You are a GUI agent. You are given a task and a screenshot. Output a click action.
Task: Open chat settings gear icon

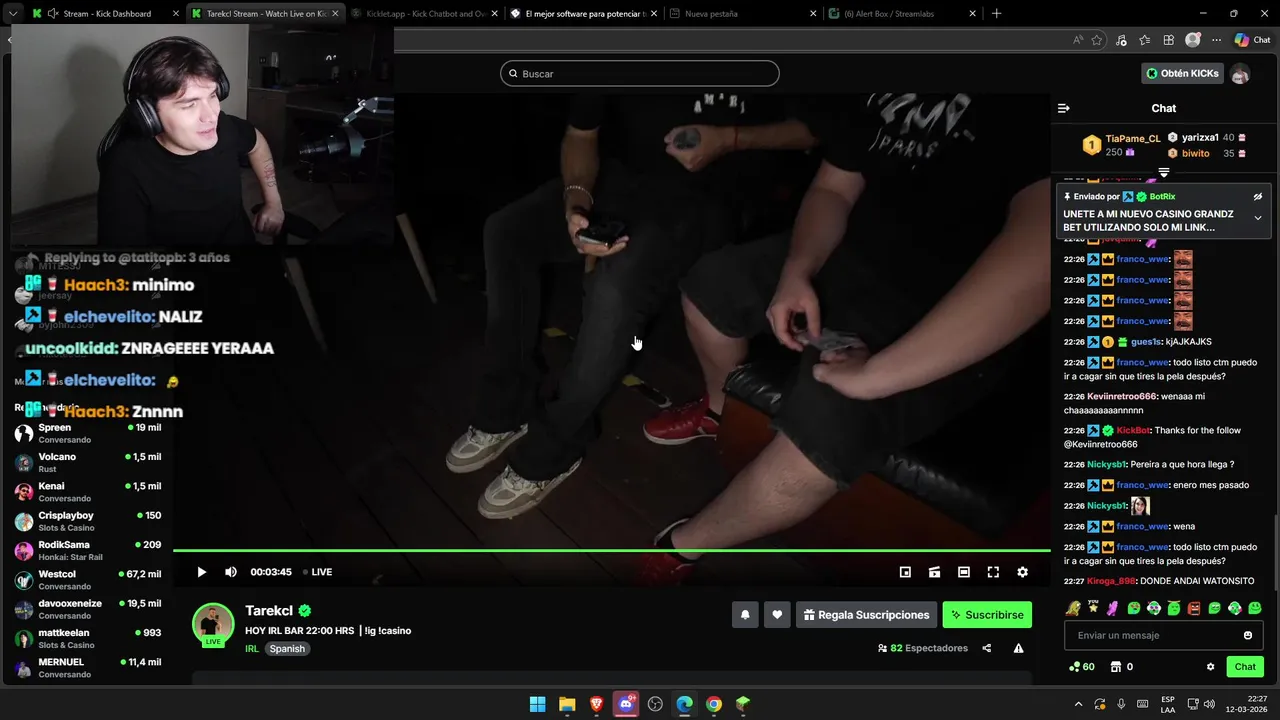pos(1210,666)
